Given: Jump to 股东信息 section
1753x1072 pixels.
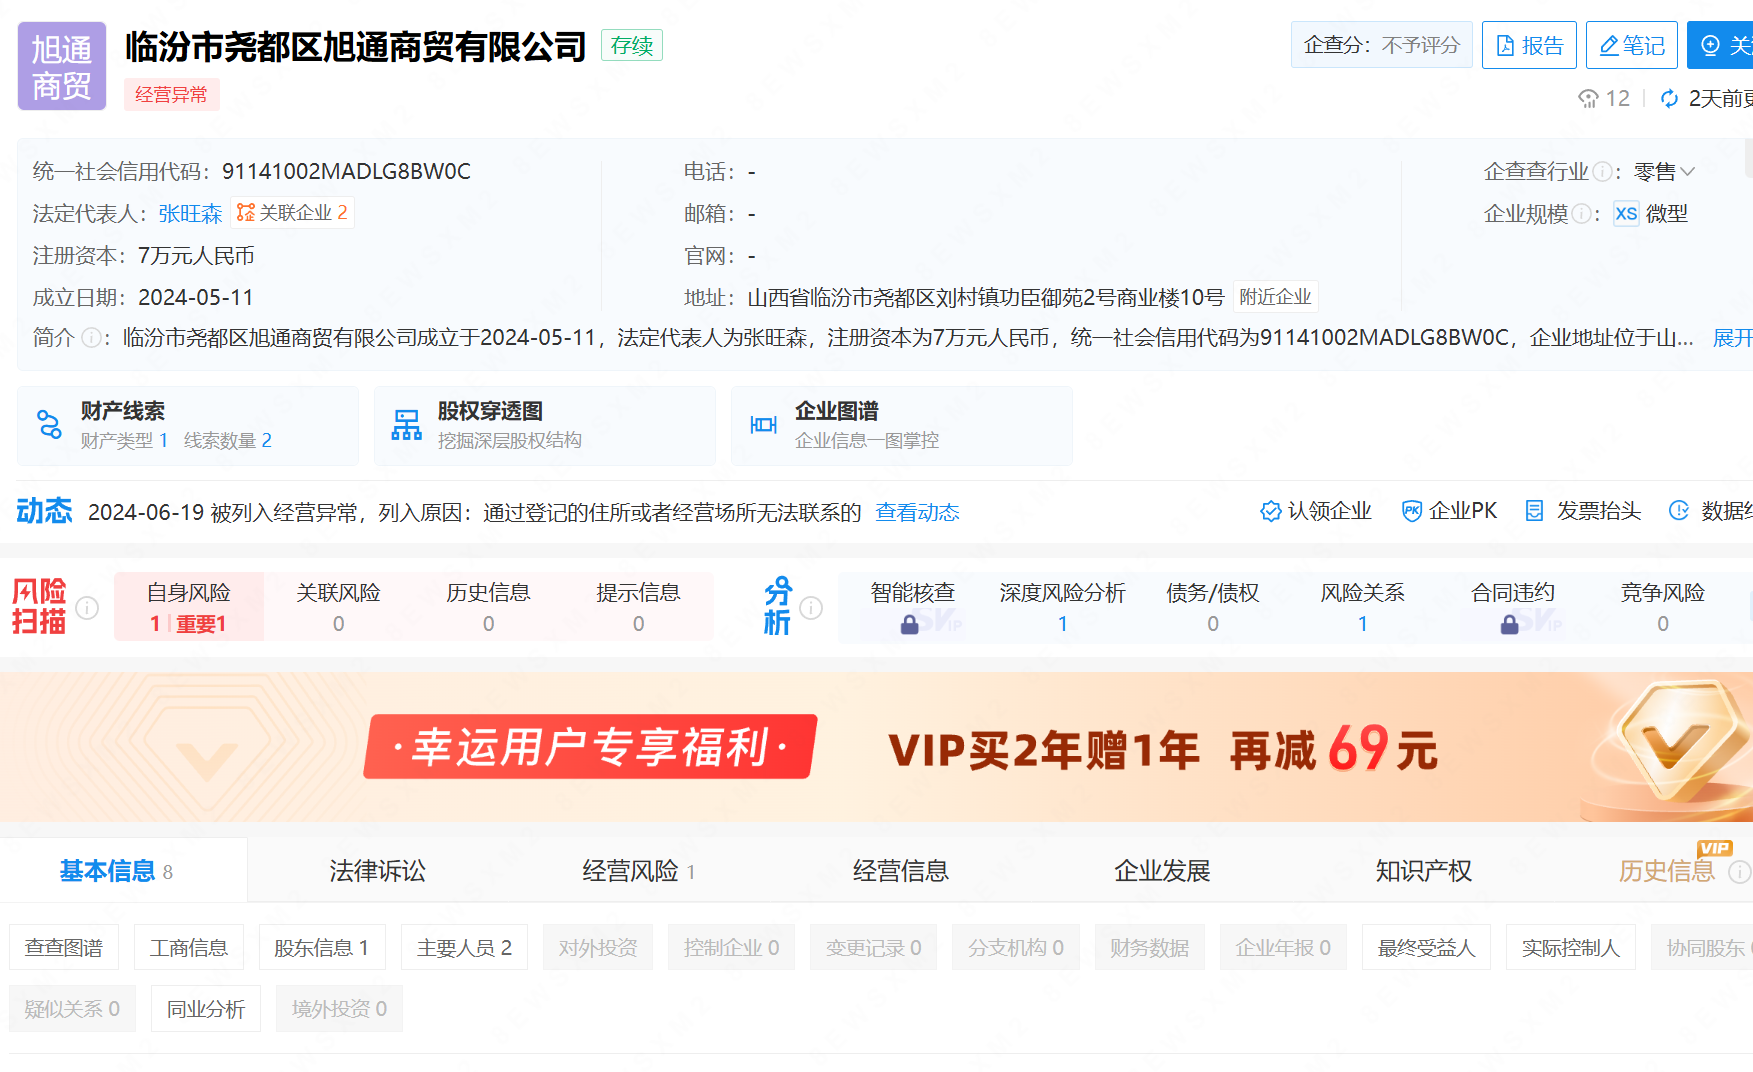Looking at the screenshot, I should (x=322, y=947).
